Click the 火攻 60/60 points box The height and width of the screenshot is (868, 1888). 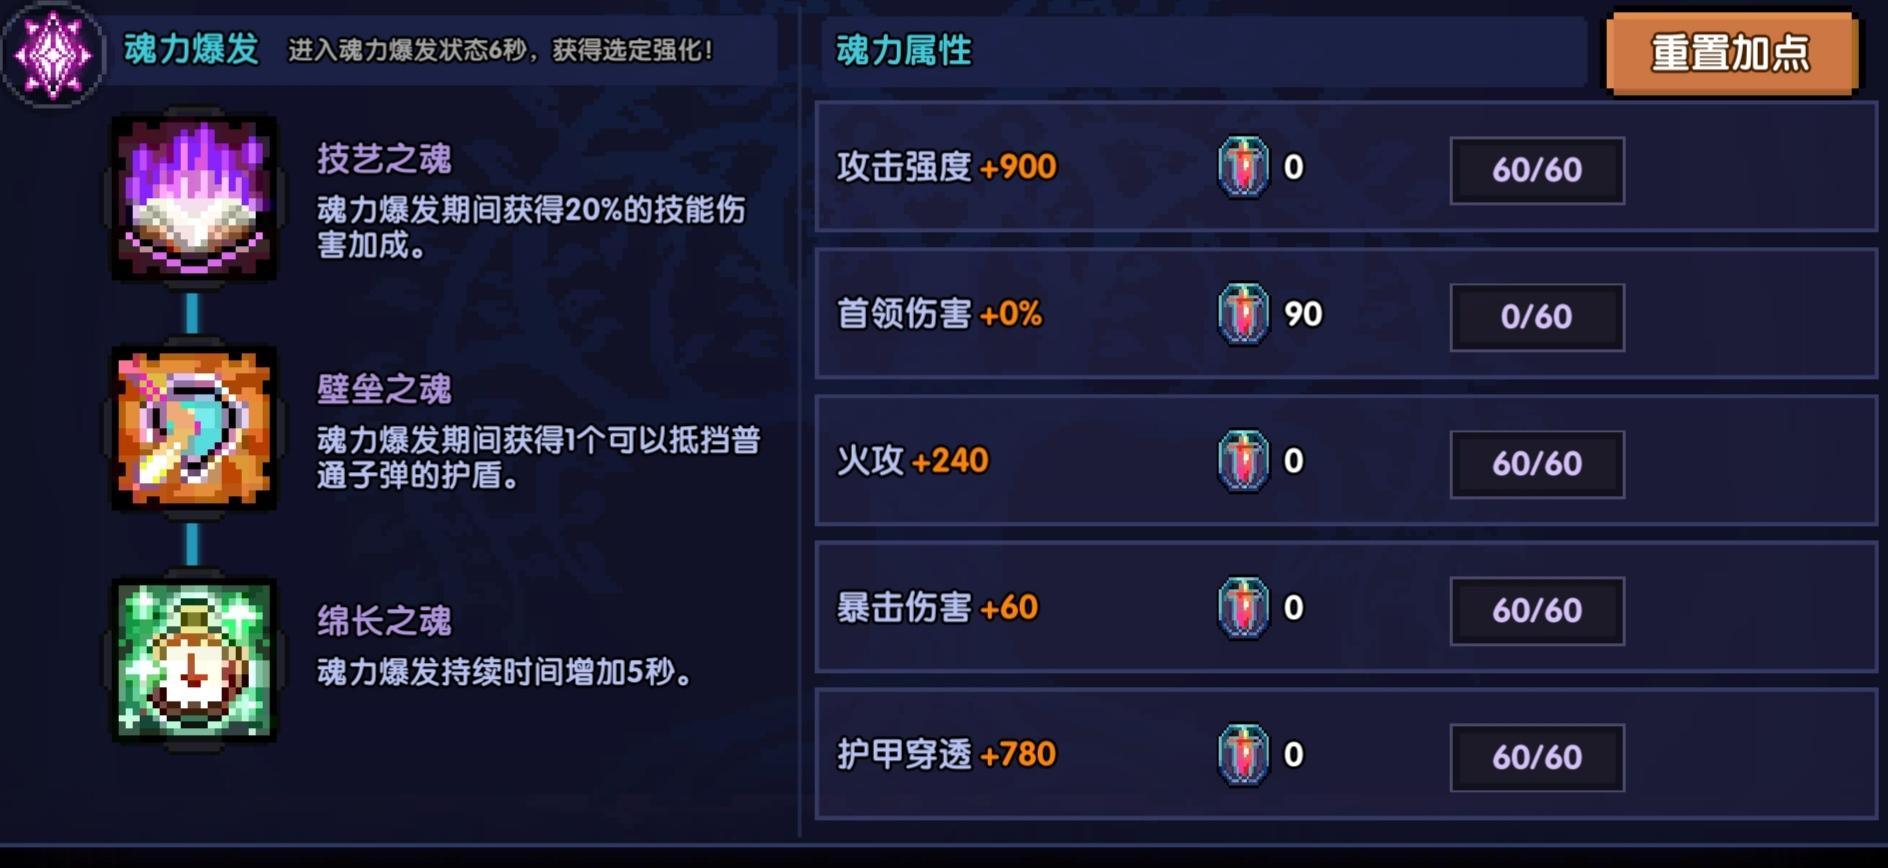click(x=1537, y=464)
